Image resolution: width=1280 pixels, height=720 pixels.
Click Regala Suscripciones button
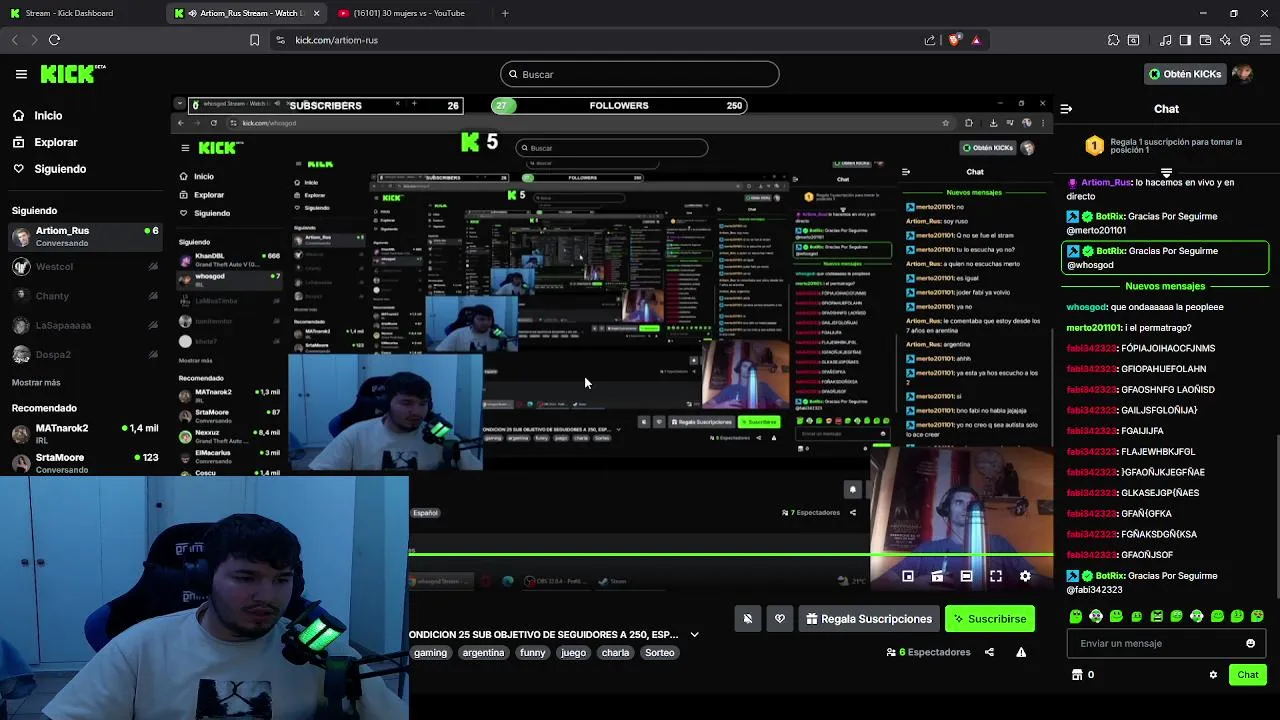(x=867, y=619)
